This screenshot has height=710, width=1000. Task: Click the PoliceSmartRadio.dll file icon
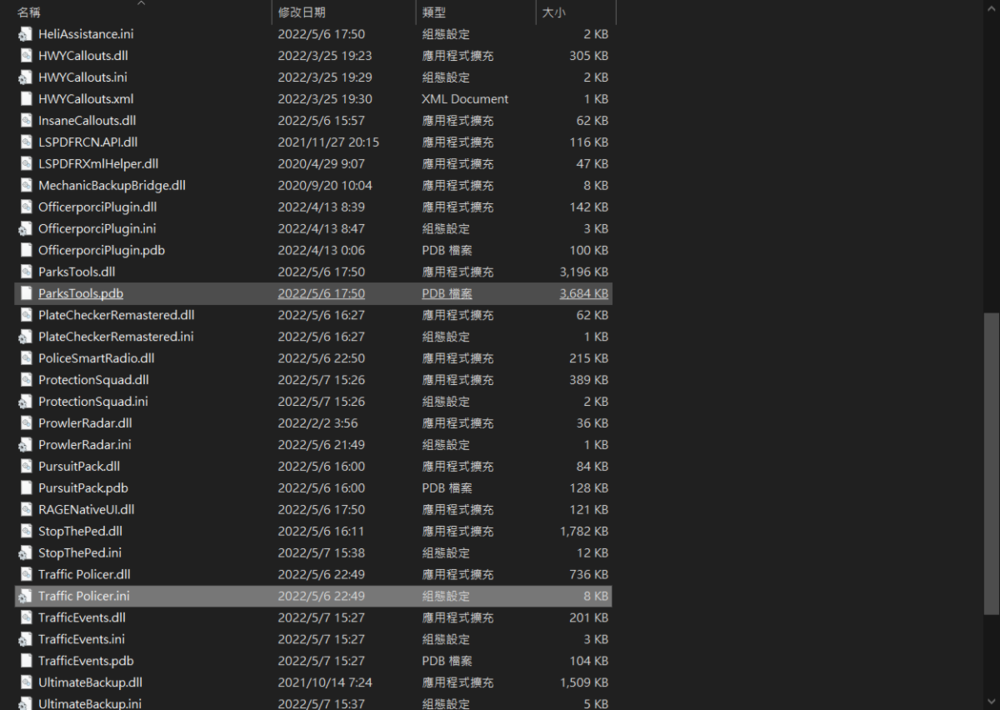click(24, 358)
